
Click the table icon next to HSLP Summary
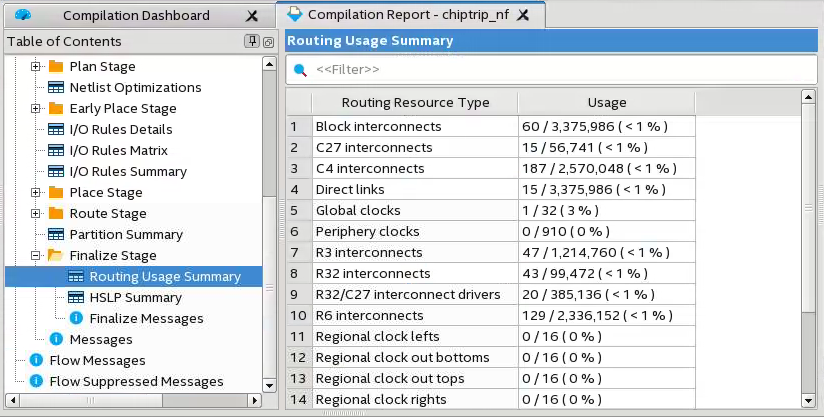pyautogui.click(x=76, y=297)
